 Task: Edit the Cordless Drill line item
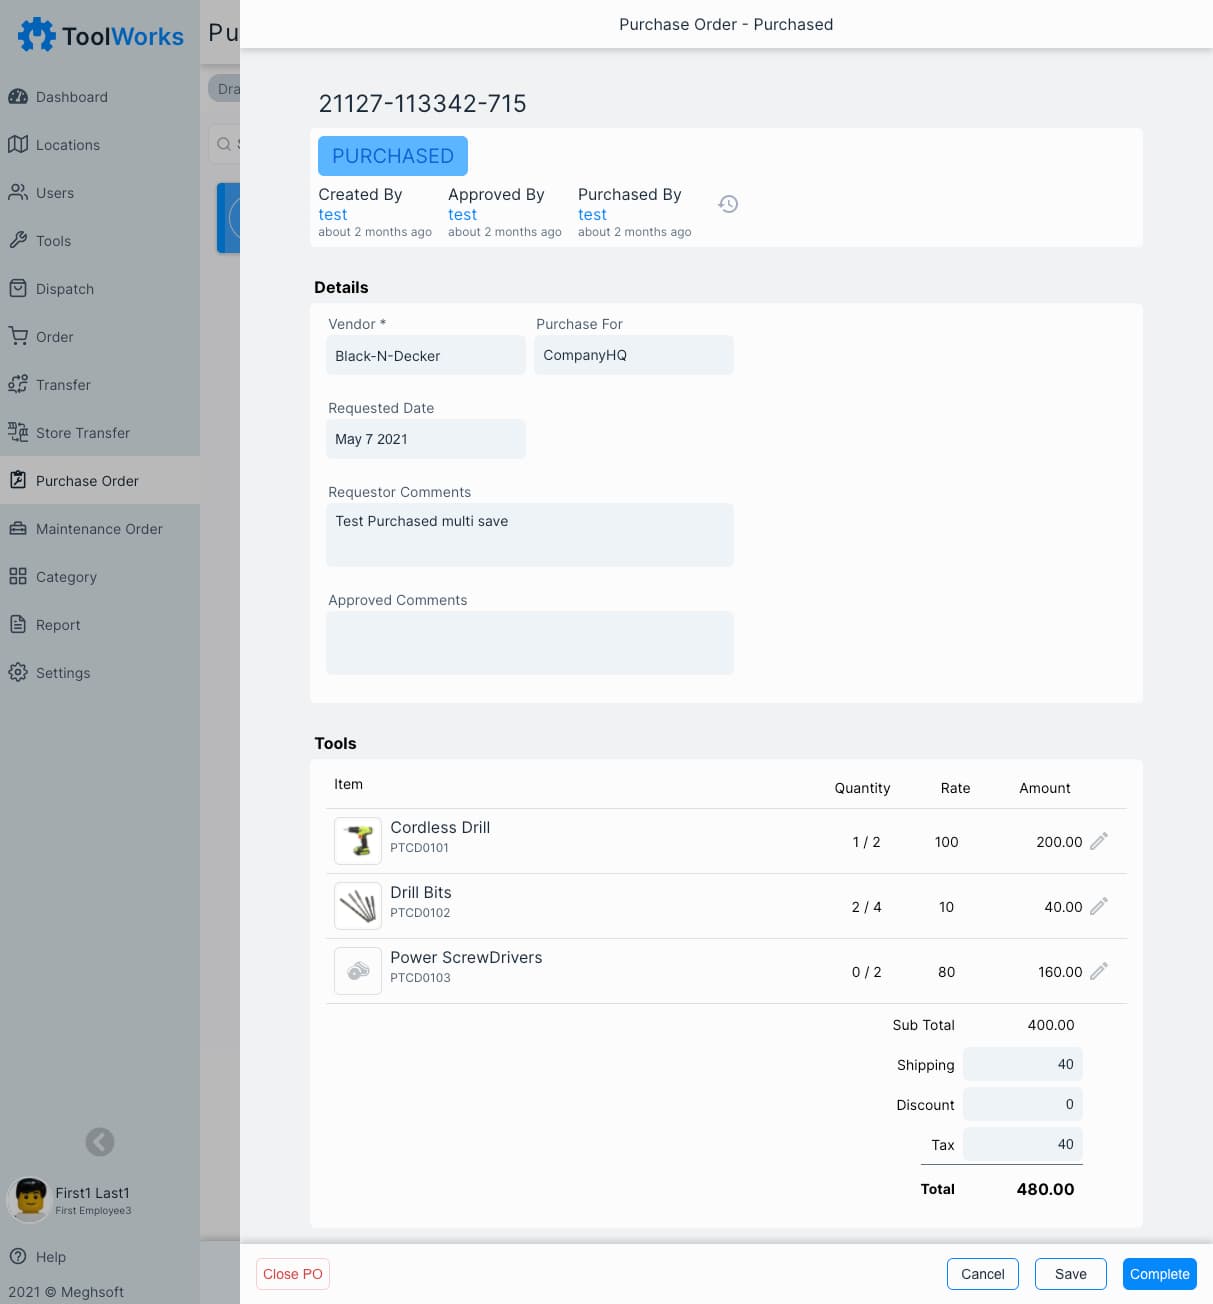point(1098,841)
